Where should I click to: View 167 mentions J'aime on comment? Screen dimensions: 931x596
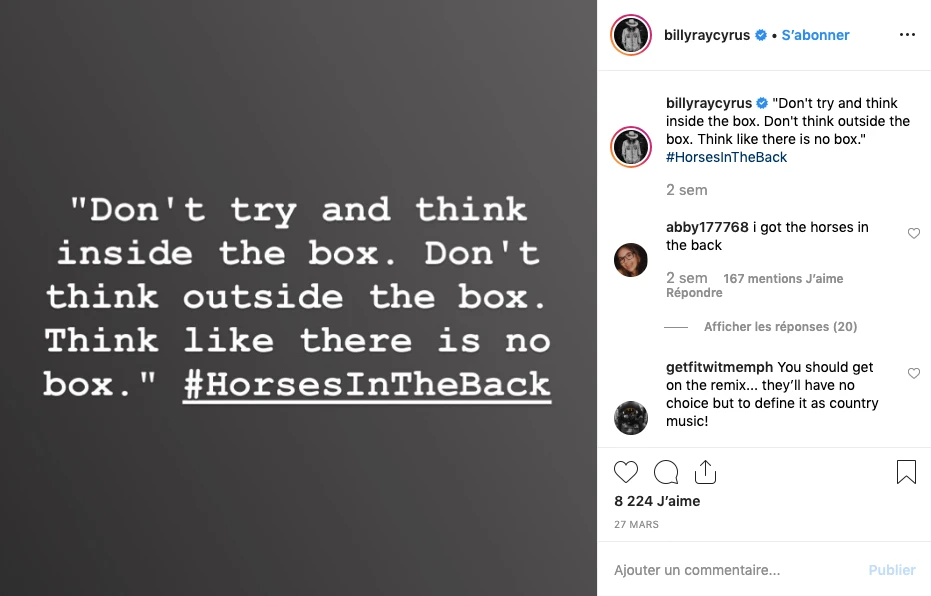coord(783,279)
